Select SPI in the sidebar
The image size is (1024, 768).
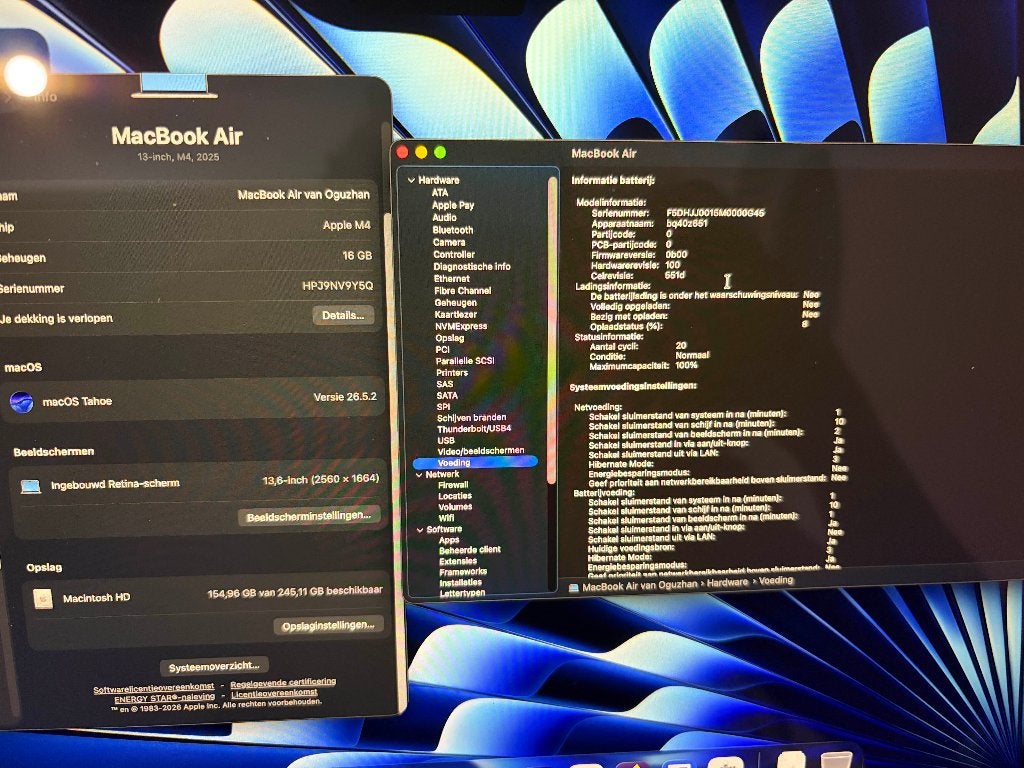tap(443, 407)
